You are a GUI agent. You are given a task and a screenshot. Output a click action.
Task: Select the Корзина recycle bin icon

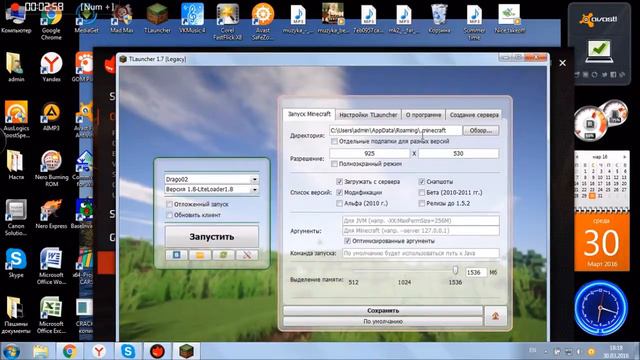[439, 18]
